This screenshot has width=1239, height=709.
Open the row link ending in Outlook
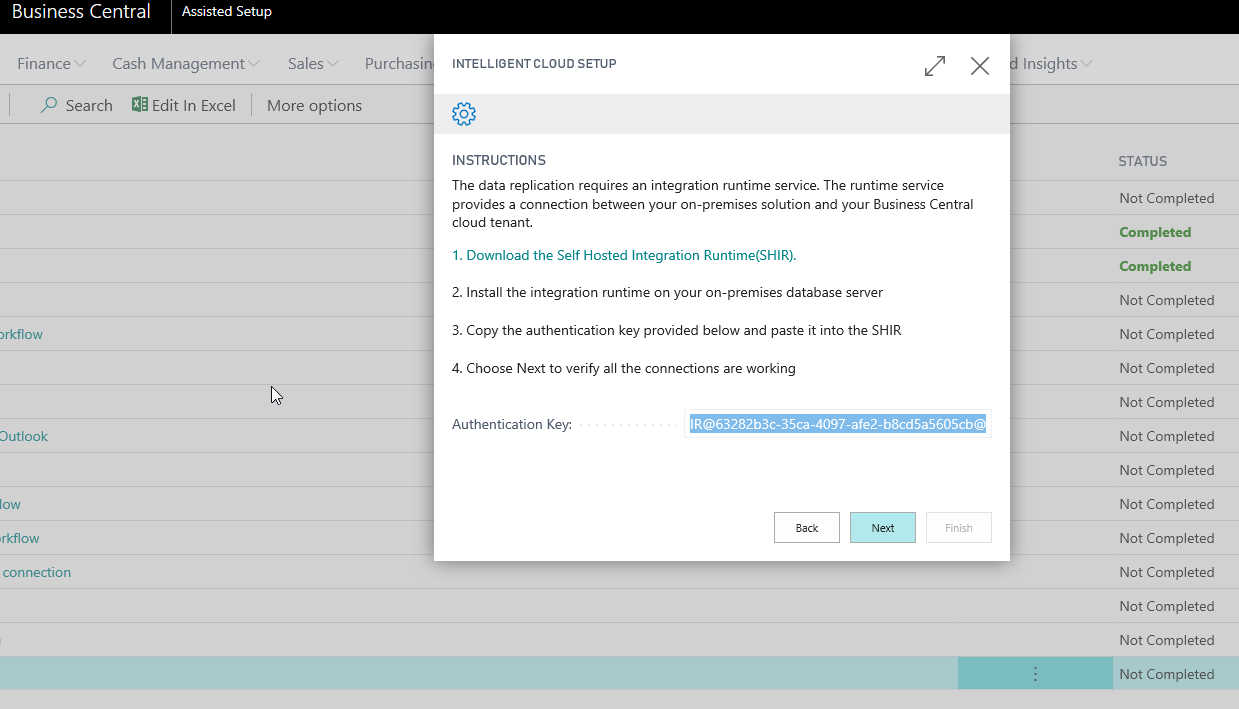(x=24, y=436)
